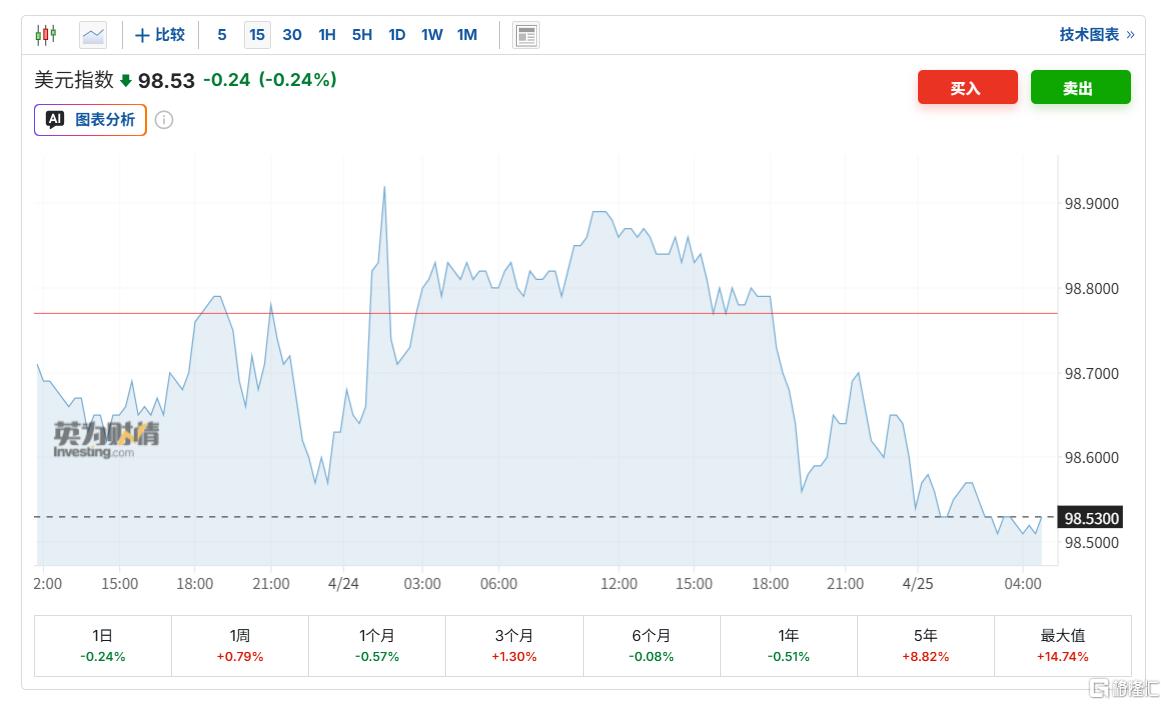Click the Investing.com watermark logo

click(x=106, y=439)
